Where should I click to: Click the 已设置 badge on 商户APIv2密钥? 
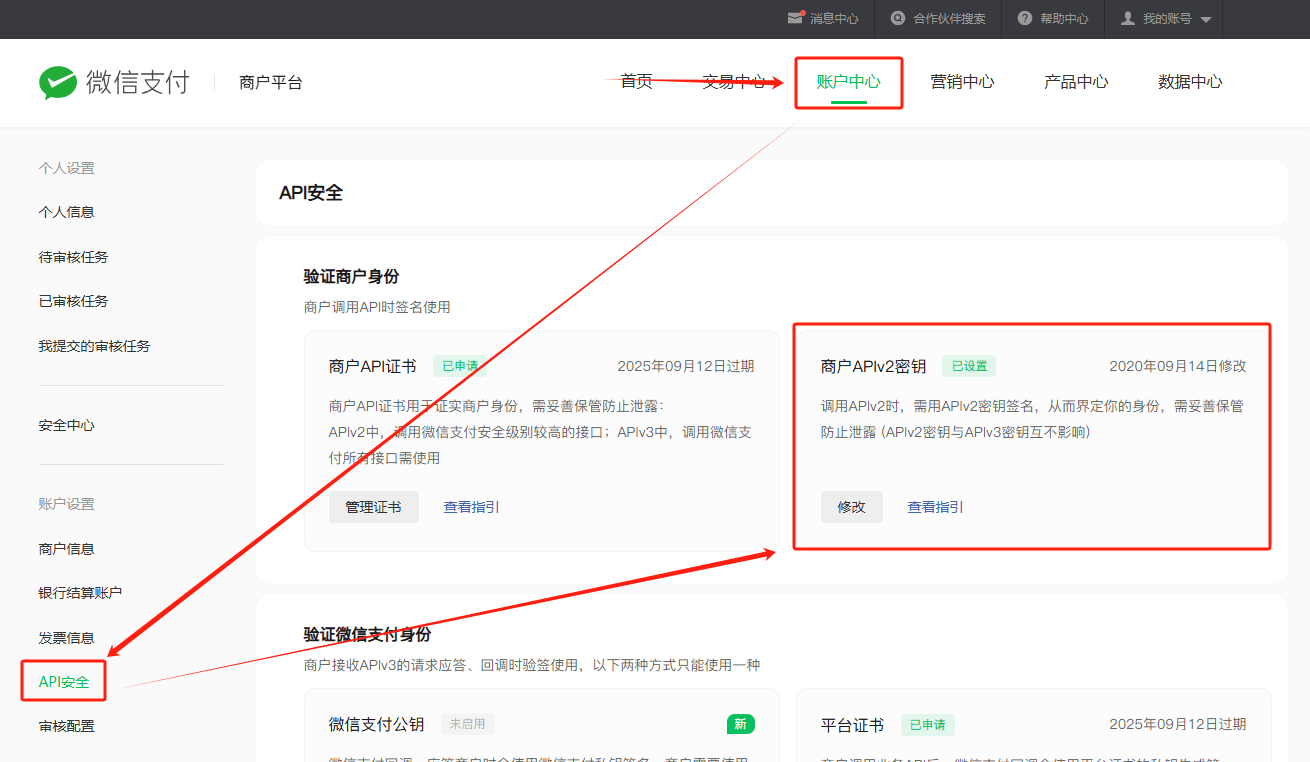(969, 366)
